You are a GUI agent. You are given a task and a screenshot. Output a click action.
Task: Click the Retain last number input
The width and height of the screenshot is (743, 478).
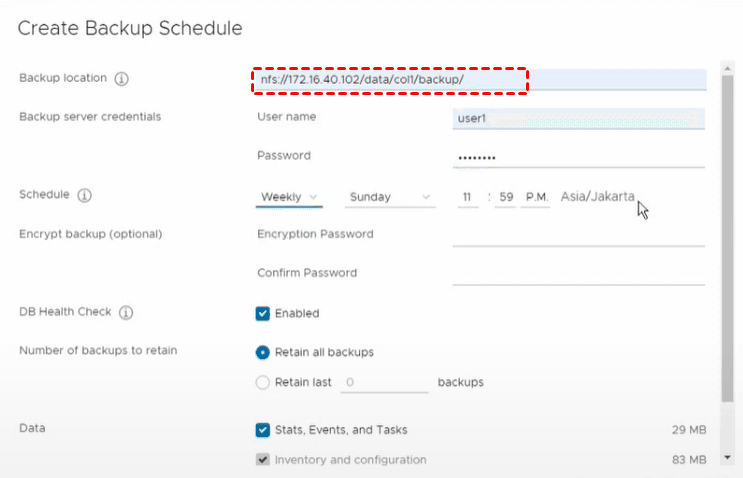point(384,382)
